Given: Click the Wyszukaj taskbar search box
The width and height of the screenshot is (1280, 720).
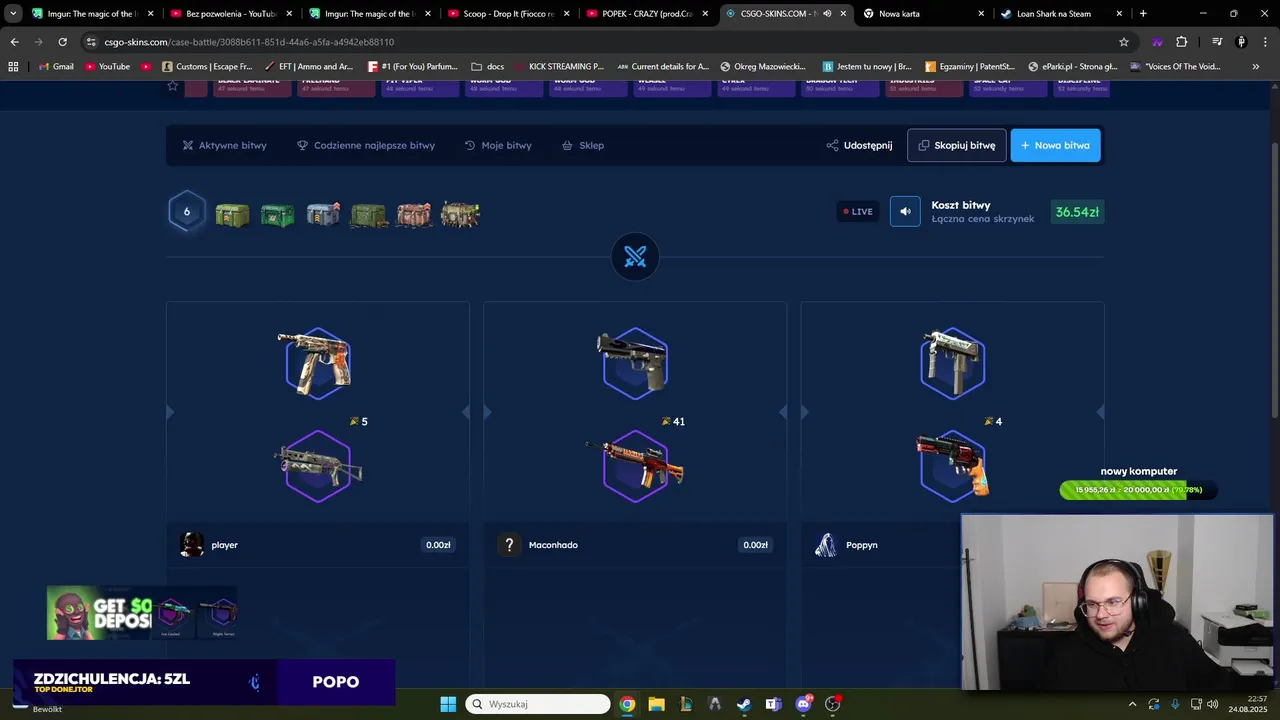Looking at the screenshot, I should click(x=538, y=704).
